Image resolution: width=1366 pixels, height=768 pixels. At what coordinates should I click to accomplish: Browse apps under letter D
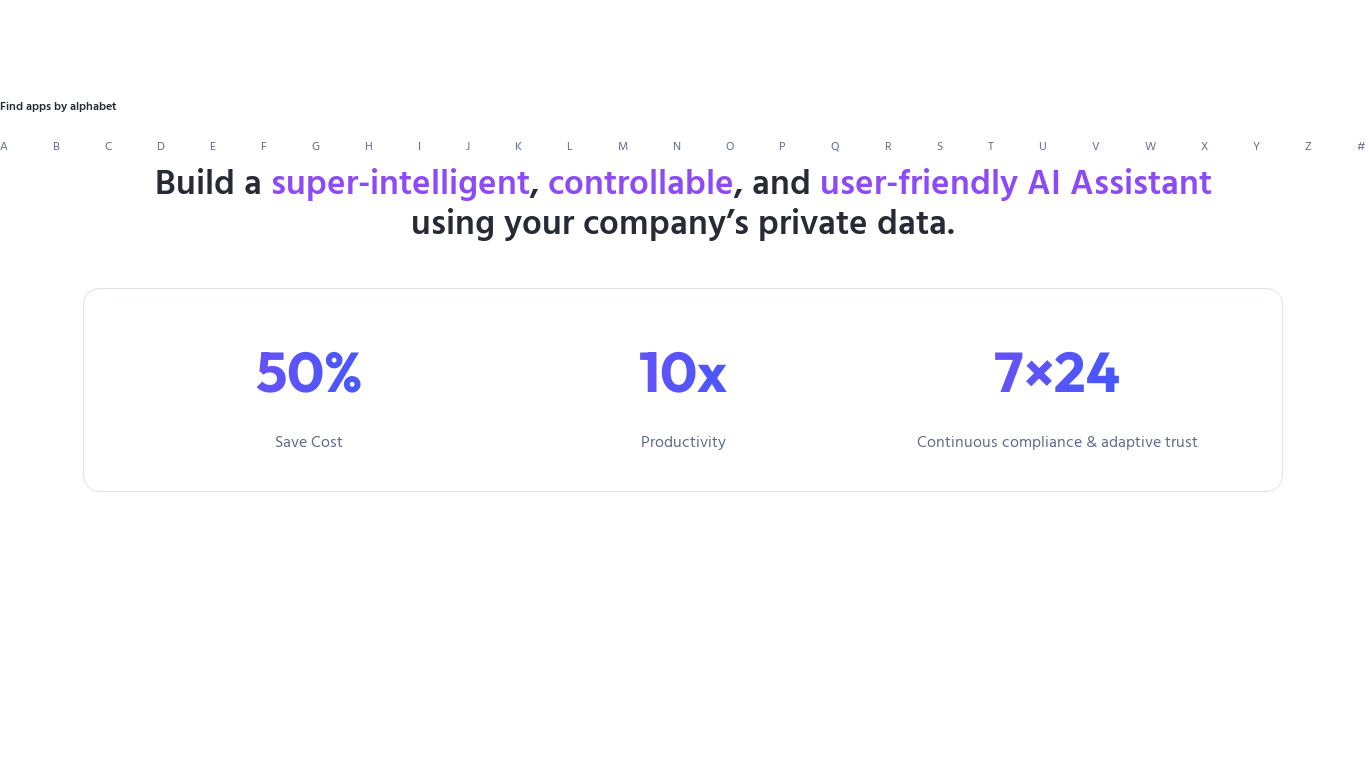(x=160, y=146)
